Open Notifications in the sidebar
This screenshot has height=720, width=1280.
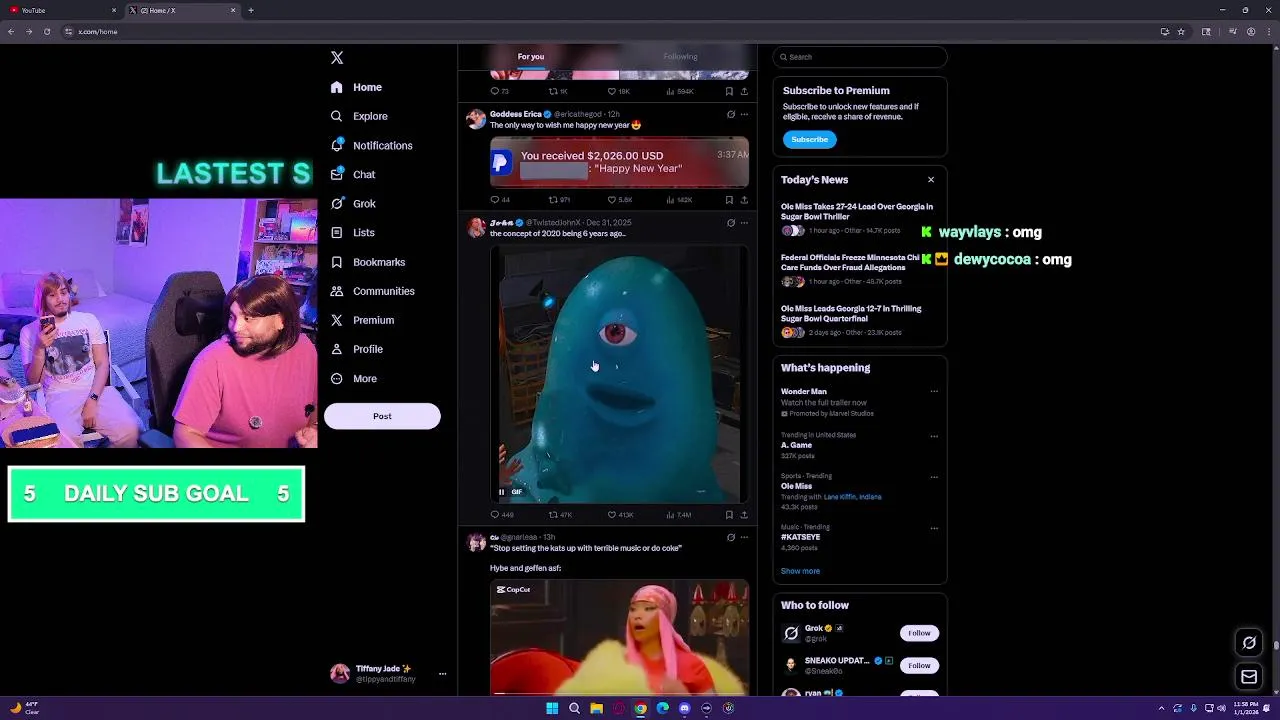coord(372,145)
